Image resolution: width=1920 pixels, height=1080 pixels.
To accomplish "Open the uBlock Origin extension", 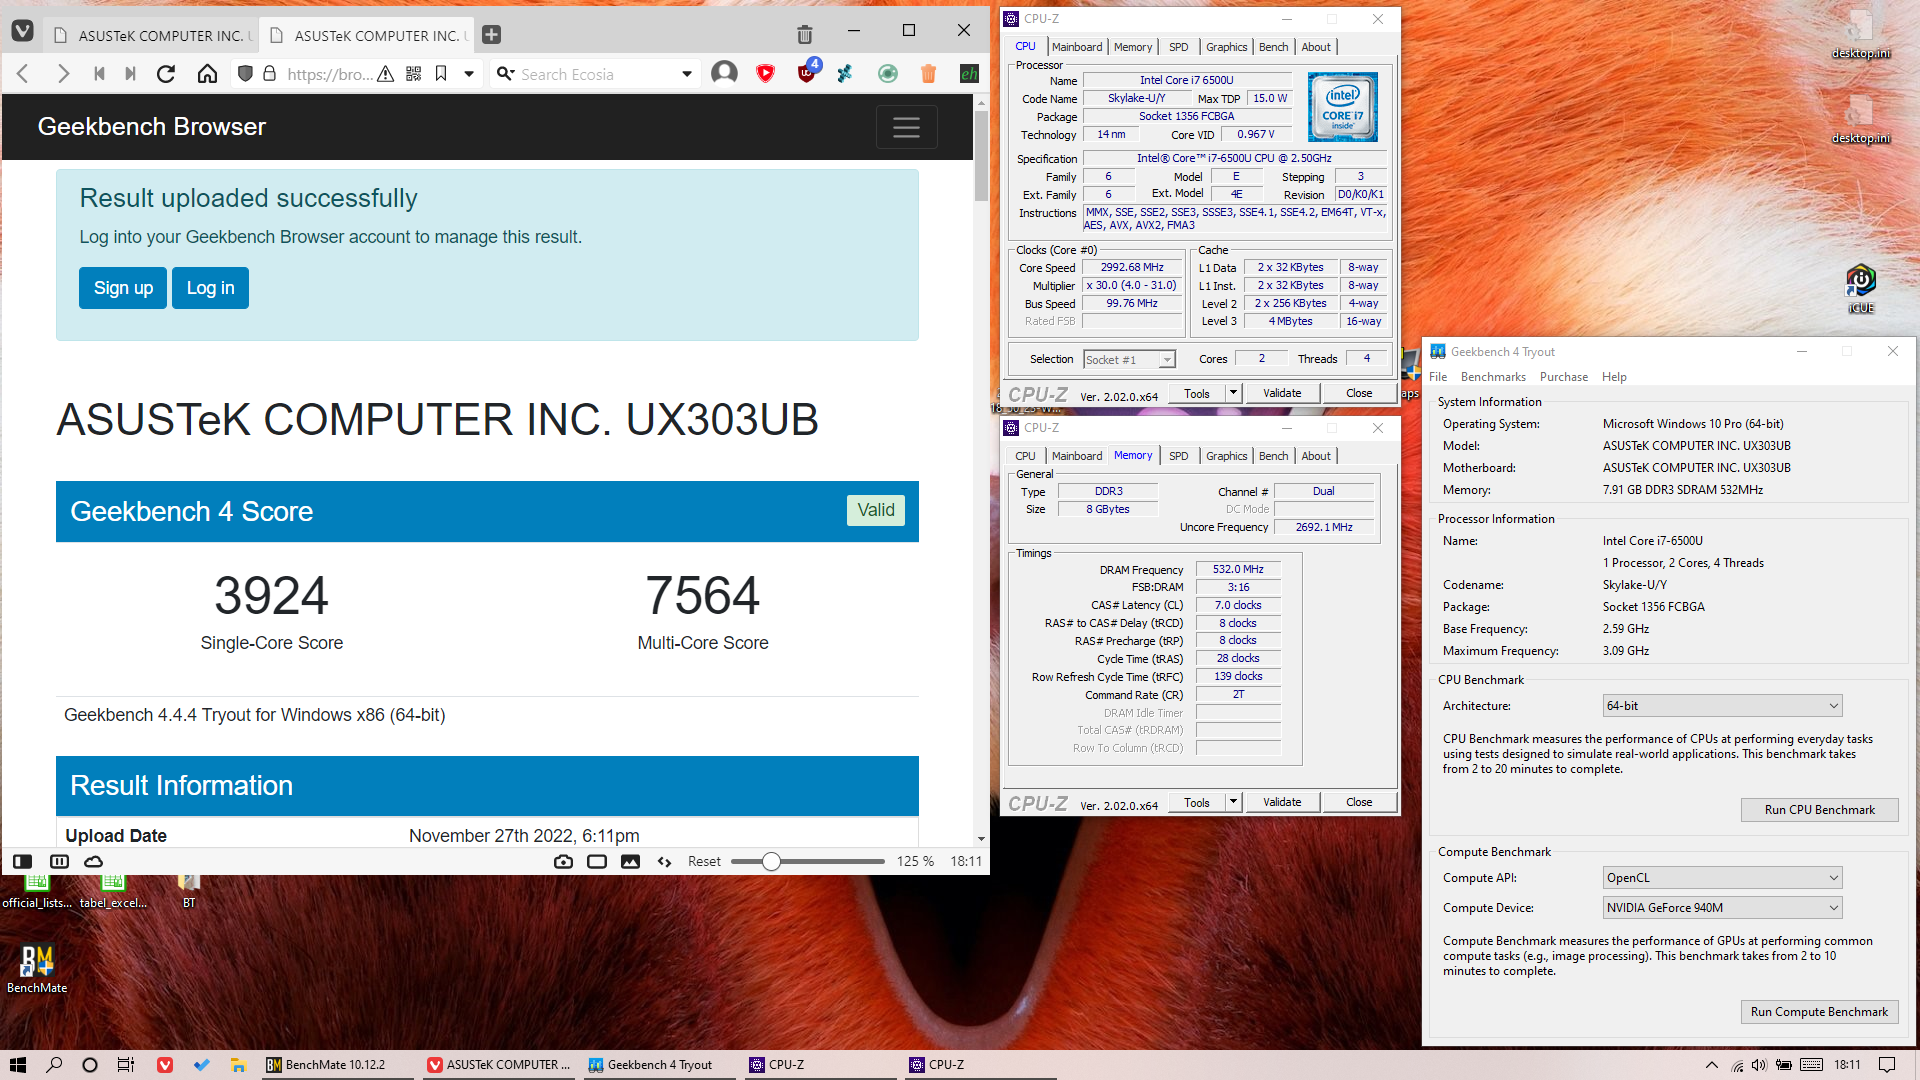I will tap(807, 73).
